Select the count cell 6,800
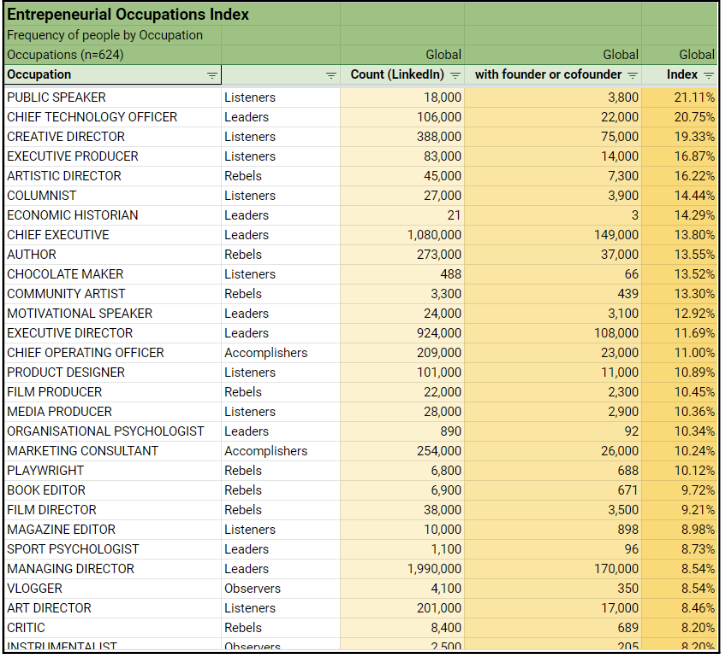Viewport: 722px width, 654px height. coord(402,471)
